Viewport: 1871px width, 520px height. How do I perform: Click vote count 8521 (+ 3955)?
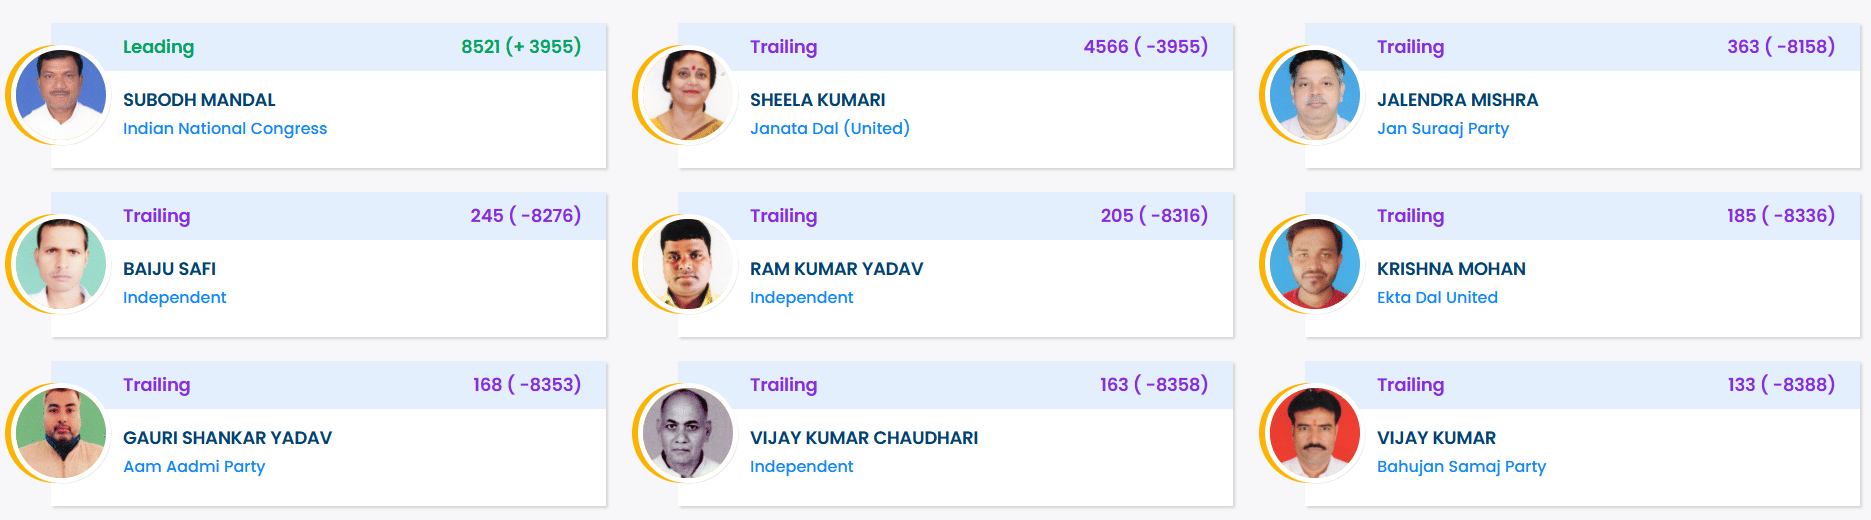pyautogui.click(x=521, y=47)
